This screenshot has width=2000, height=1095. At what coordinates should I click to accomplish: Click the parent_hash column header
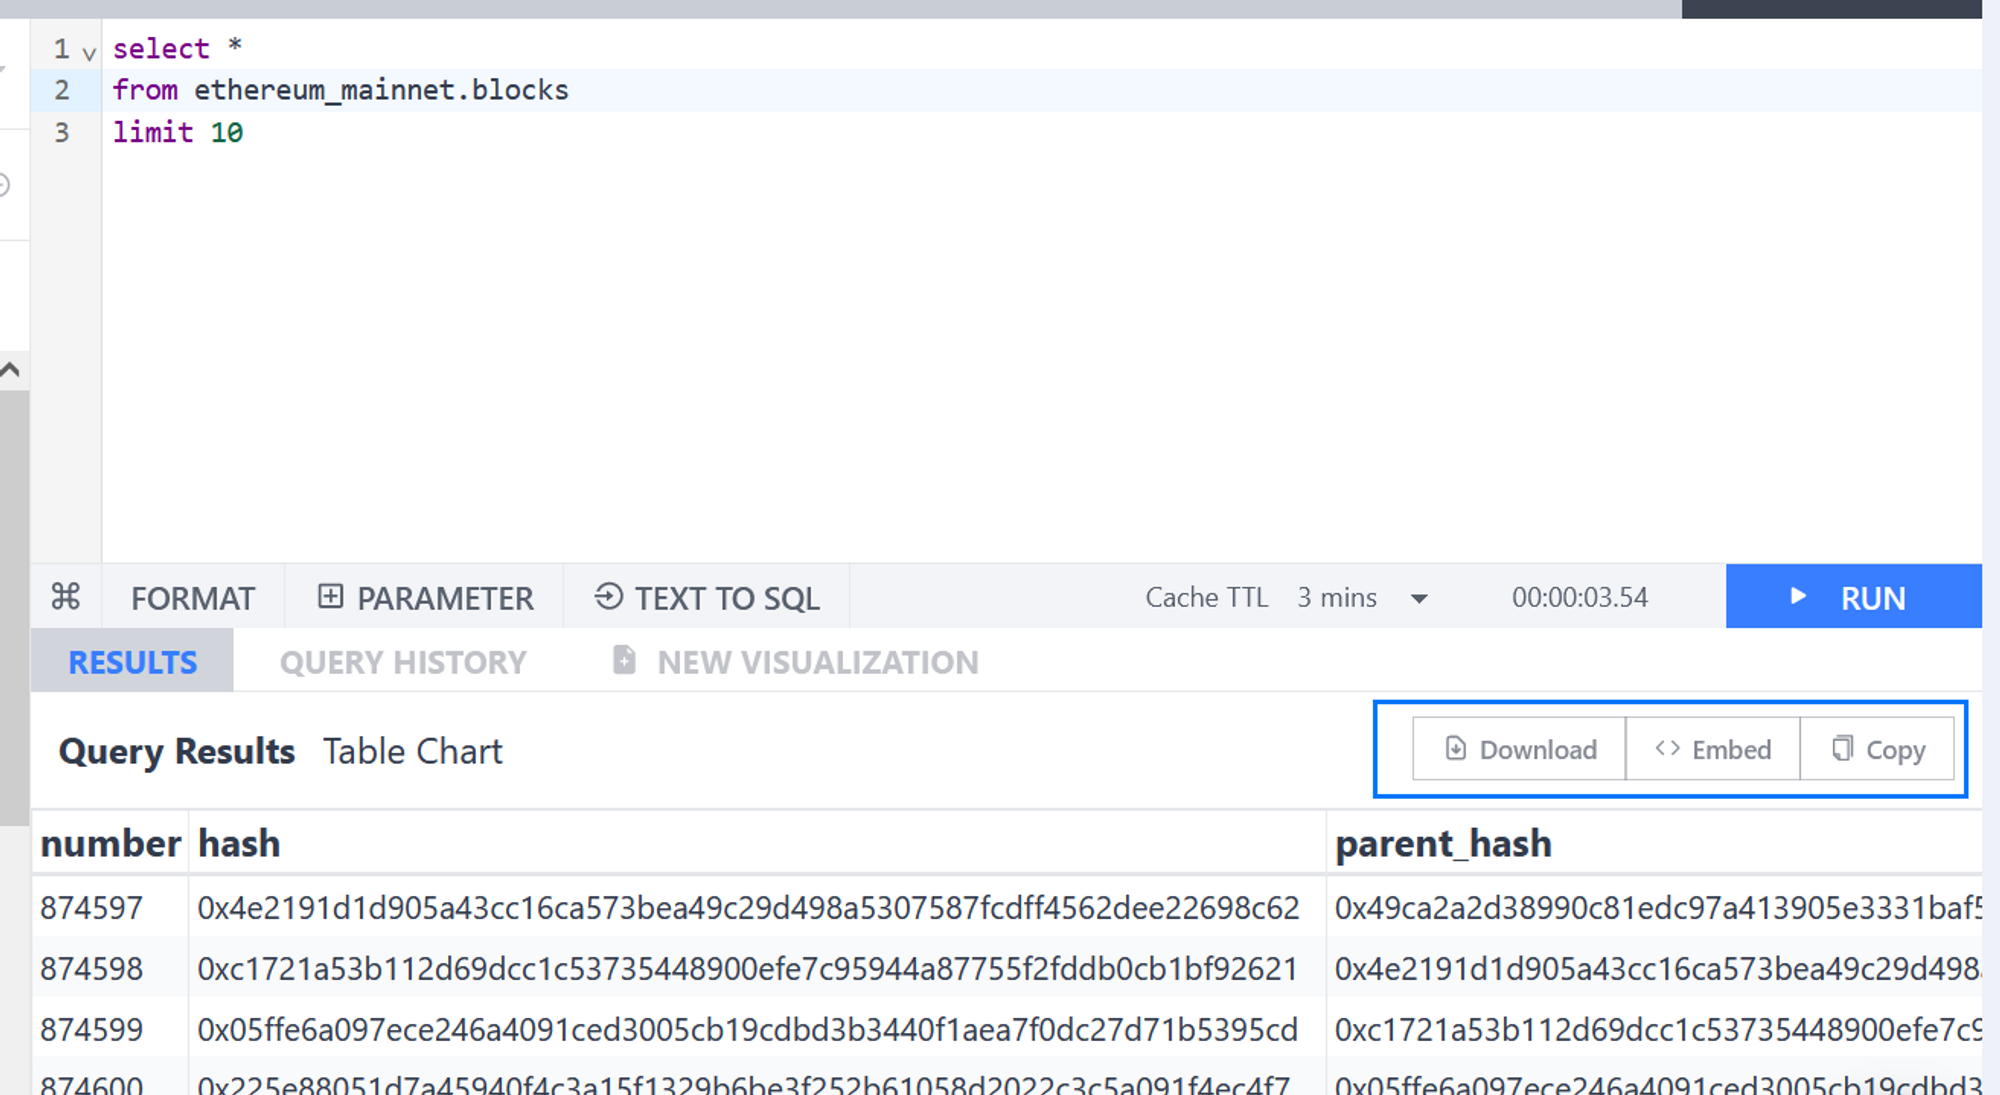click(1443, 844)
